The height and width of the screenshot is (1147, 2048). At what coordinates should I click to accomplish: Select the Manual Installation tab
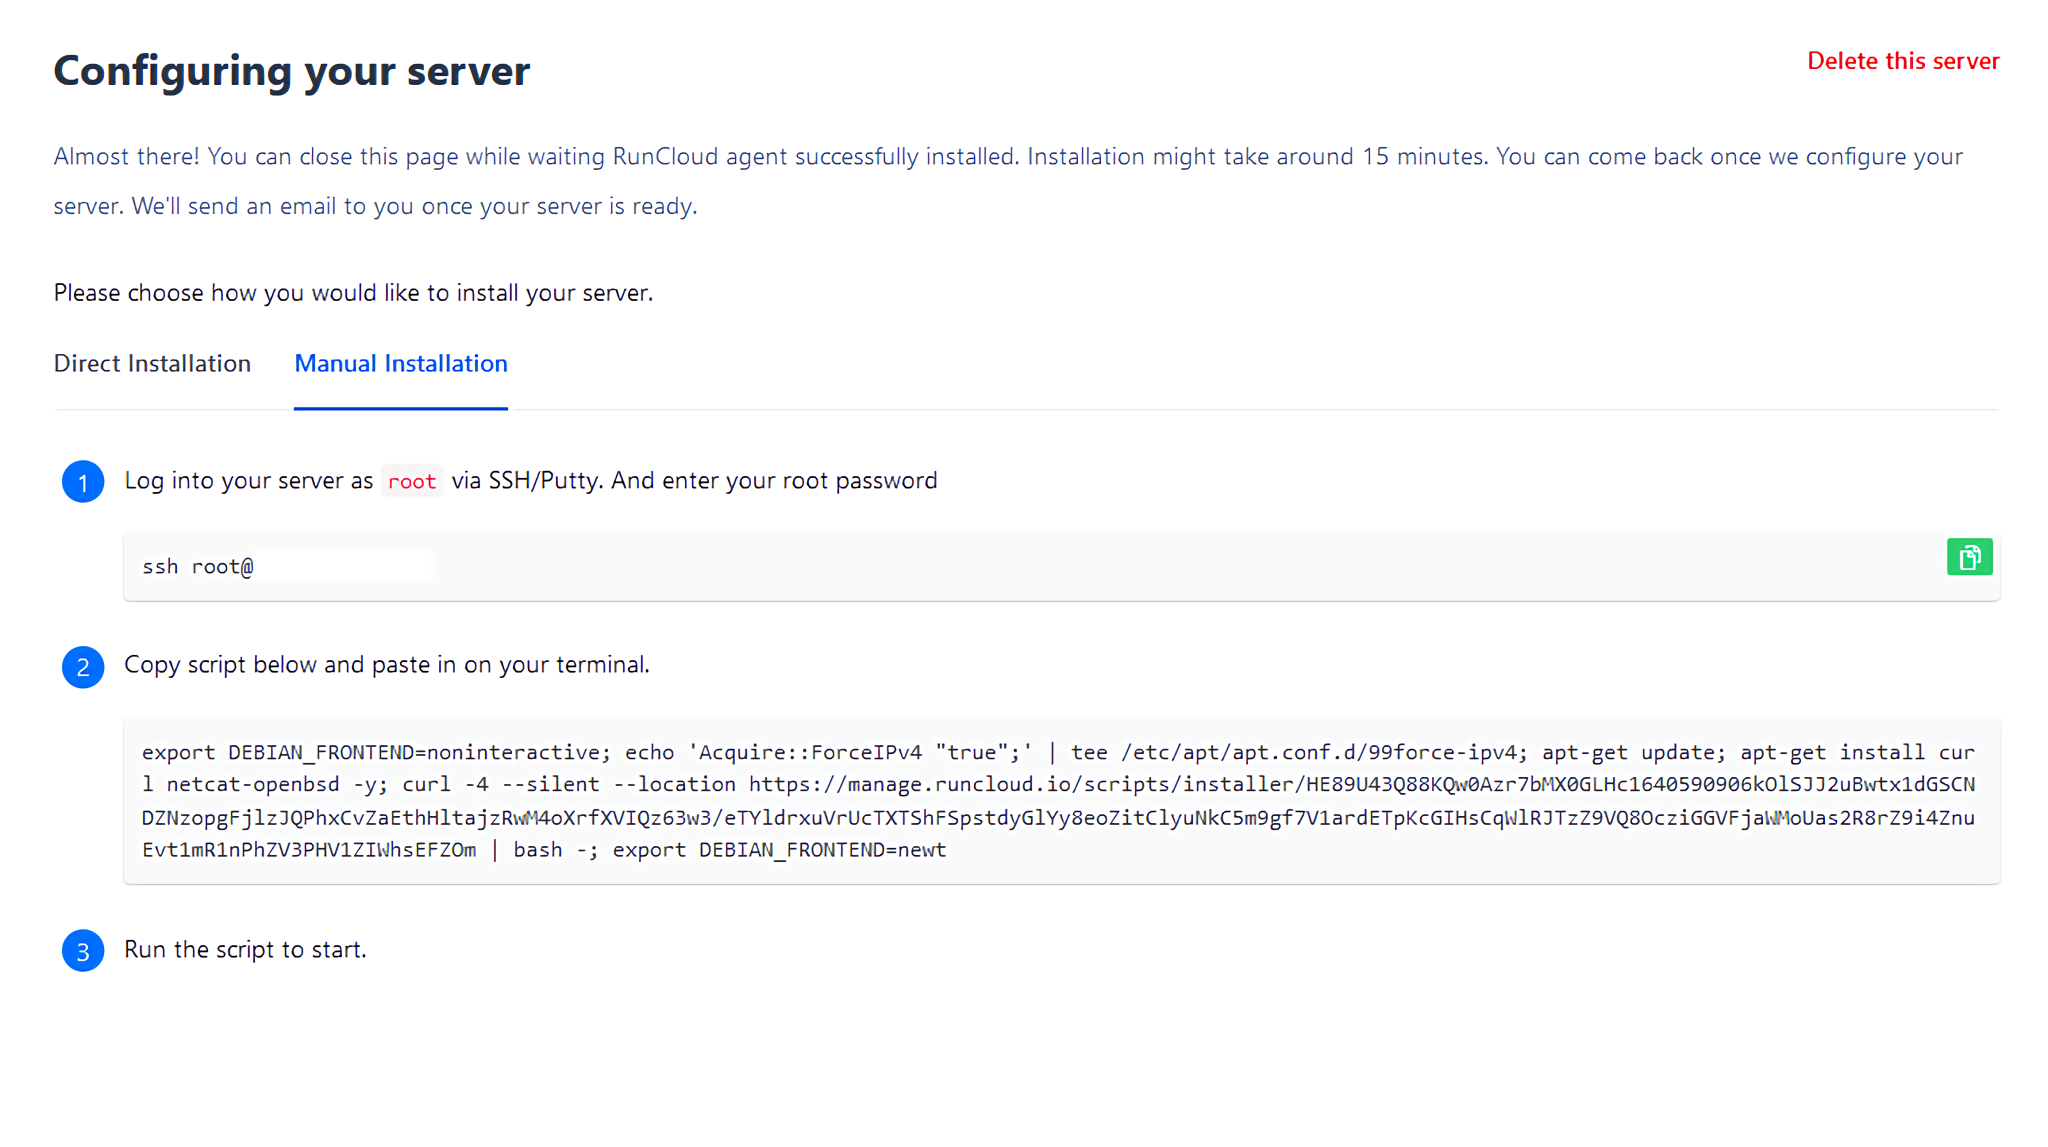pyautogui.click(x=400, y=363)
